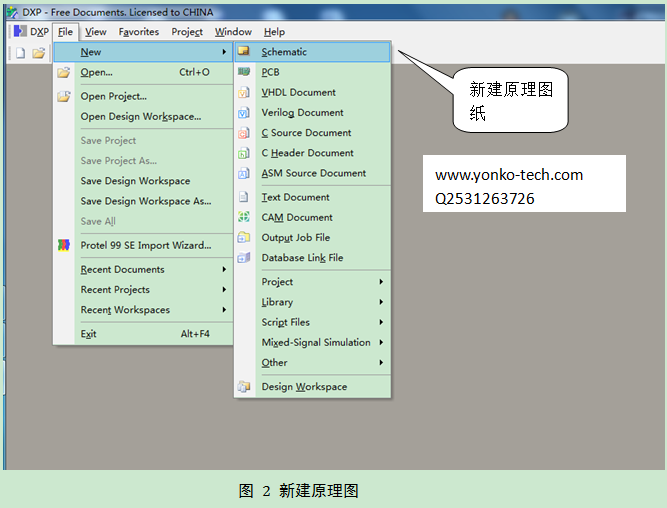Click the PCB board icon
Image resolution: width=667 pixels, height=508 pixels.
243,71
